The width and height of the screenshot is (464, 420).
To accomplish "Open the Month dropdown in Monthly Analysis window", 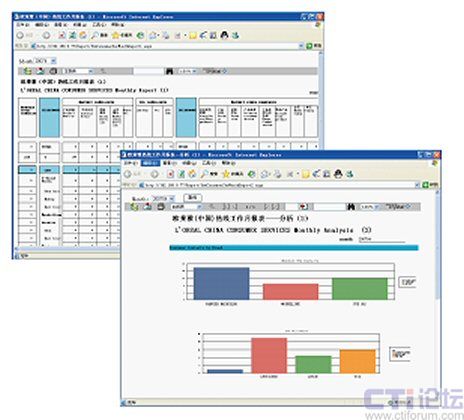I will (x=172, y=198).
